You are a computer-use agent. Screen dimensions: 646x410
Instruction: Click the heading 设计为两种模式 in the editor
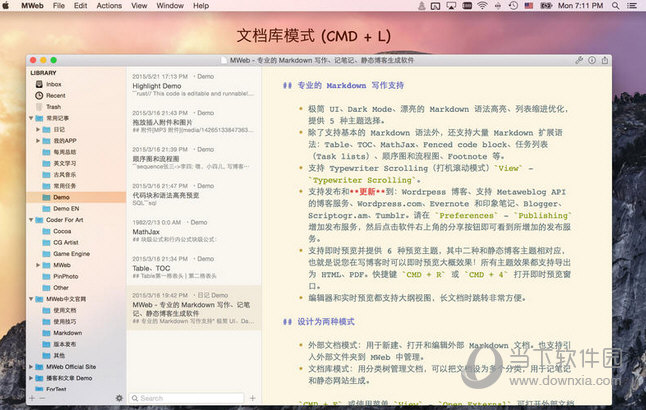click(326, 322)
